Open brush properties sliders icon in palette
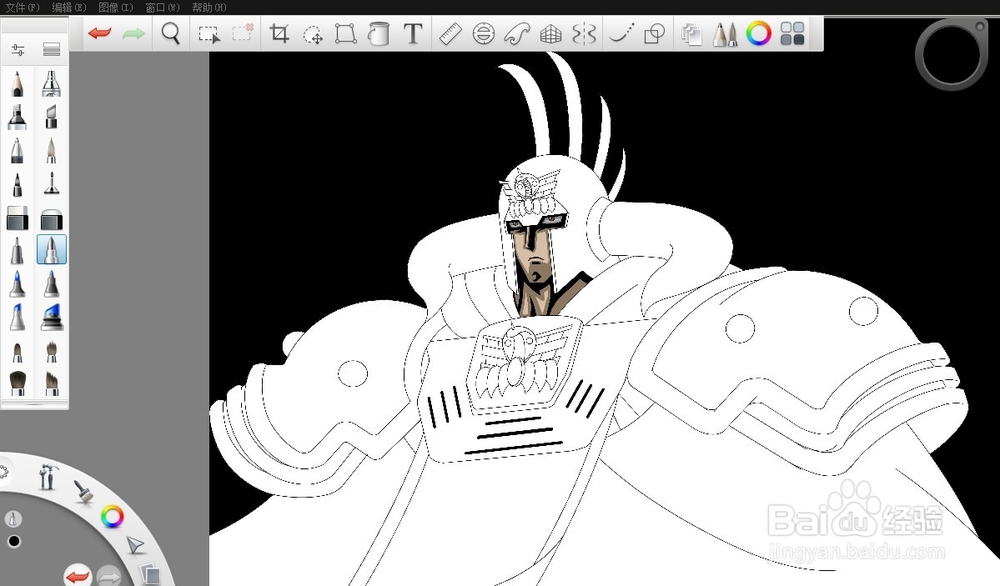This screenshot has width=1000, height=586. point(18,49)
